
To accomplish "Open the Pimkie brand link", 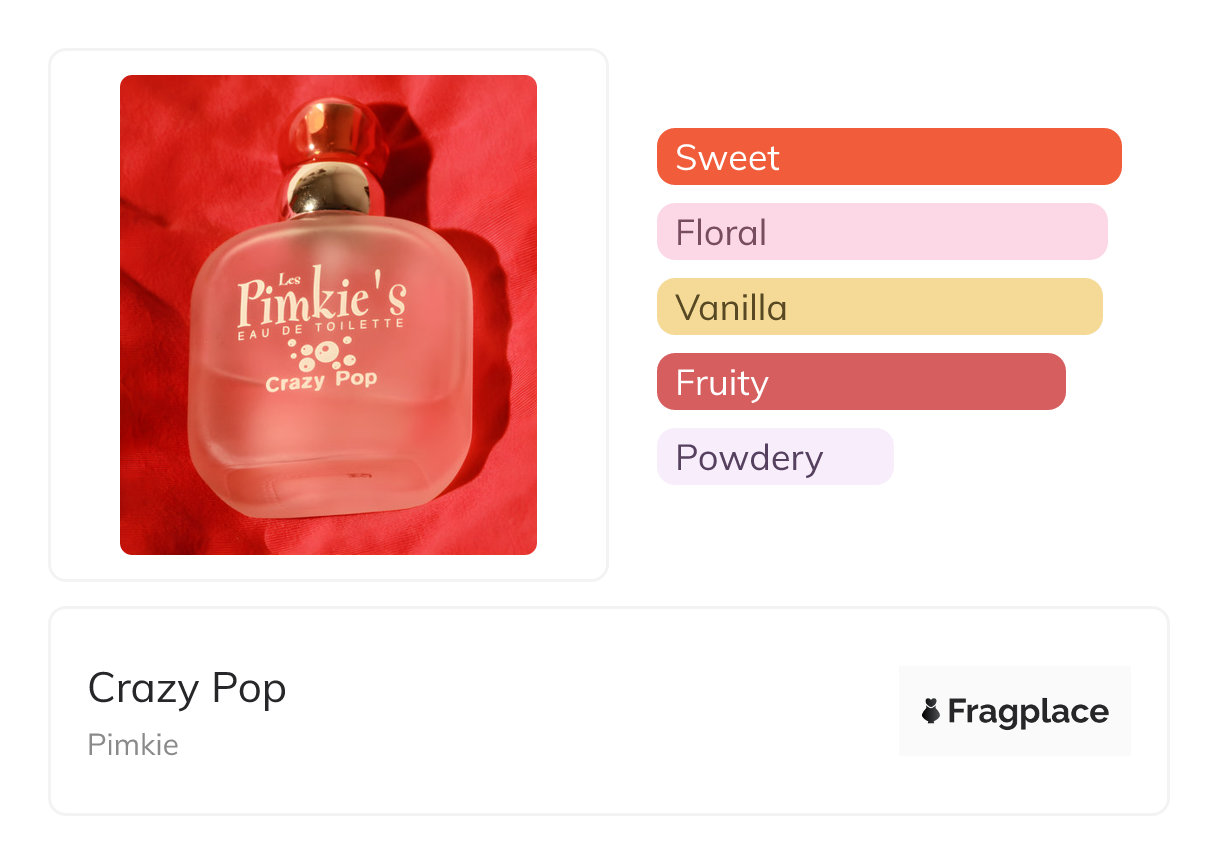I will click(x=133, y=745).
